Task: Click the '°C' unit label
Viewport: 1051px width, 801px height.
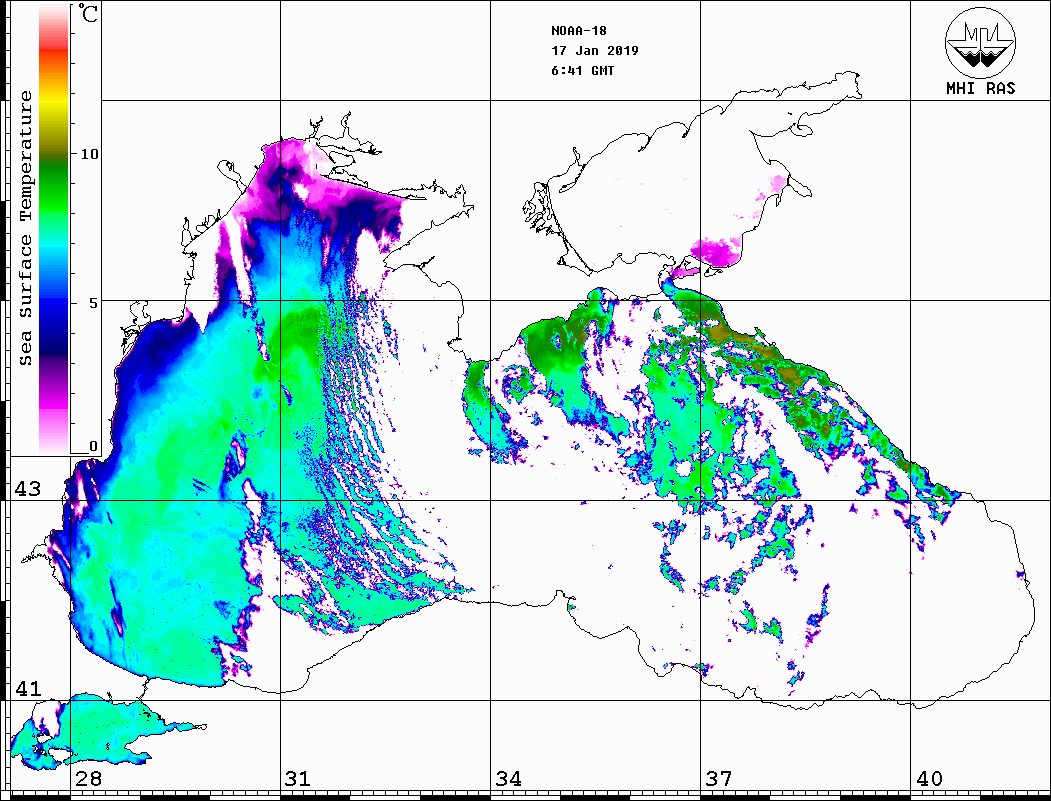Action: (x=87, y=13)
